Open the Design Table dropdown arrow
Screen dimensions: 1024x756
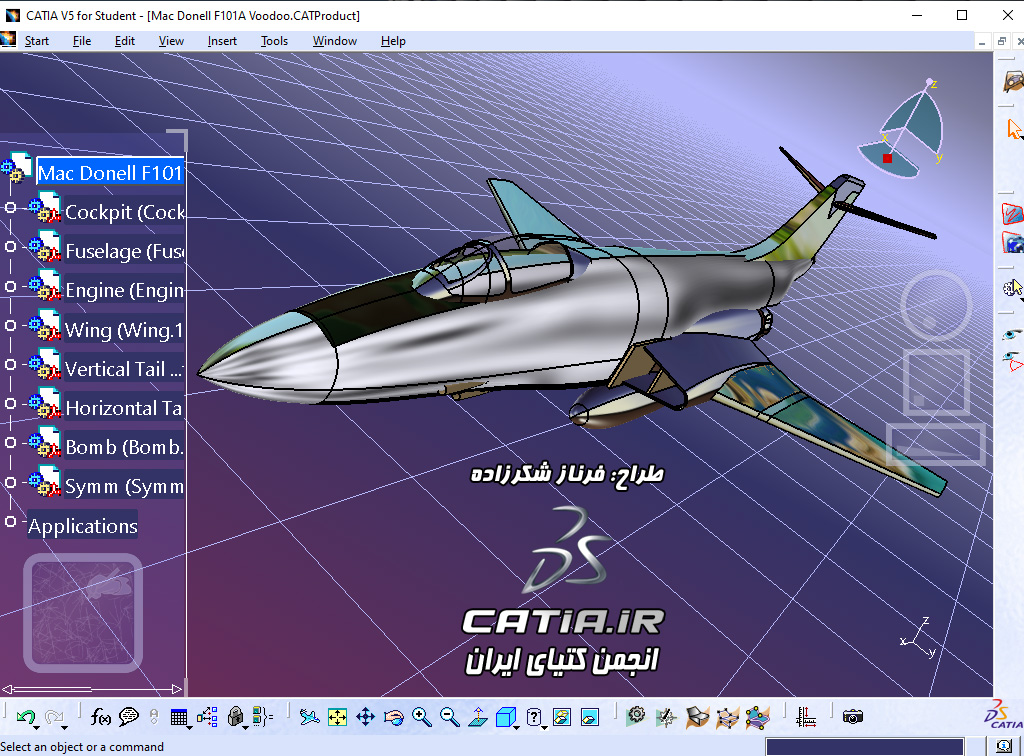click(189, 727)
